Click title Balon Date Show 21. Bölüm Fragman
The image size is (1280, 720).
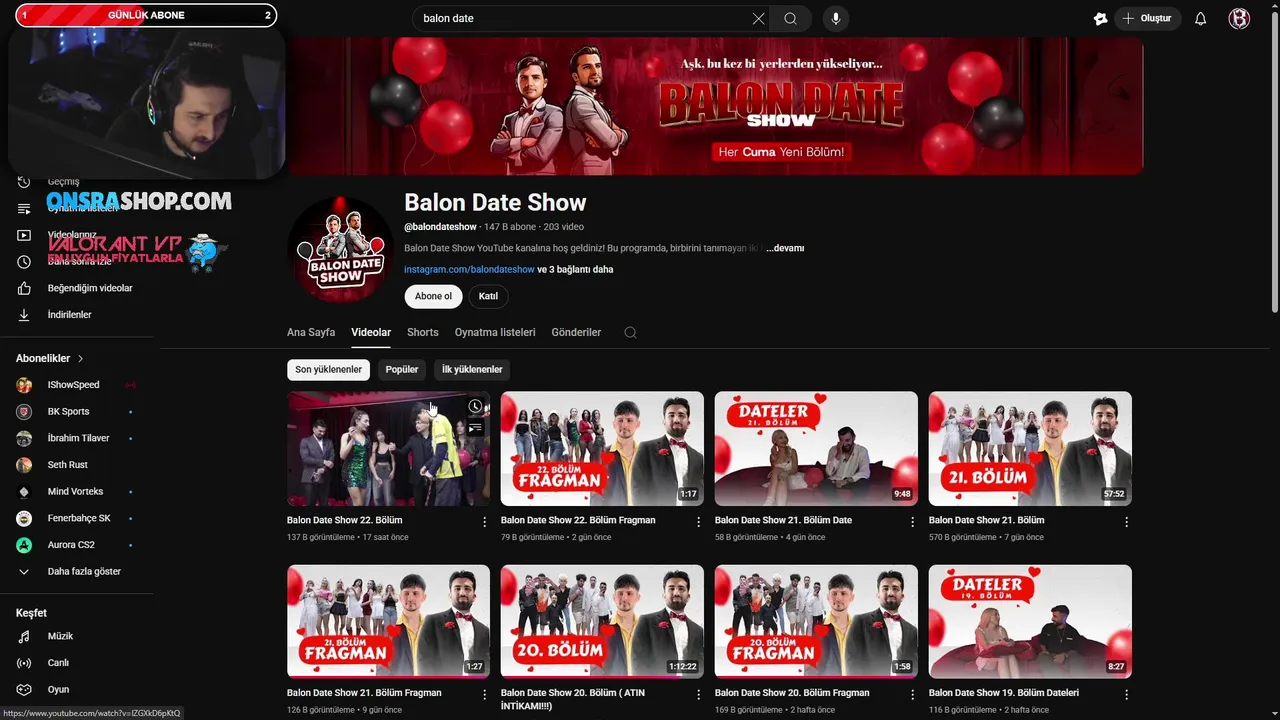tap(364, 692)
